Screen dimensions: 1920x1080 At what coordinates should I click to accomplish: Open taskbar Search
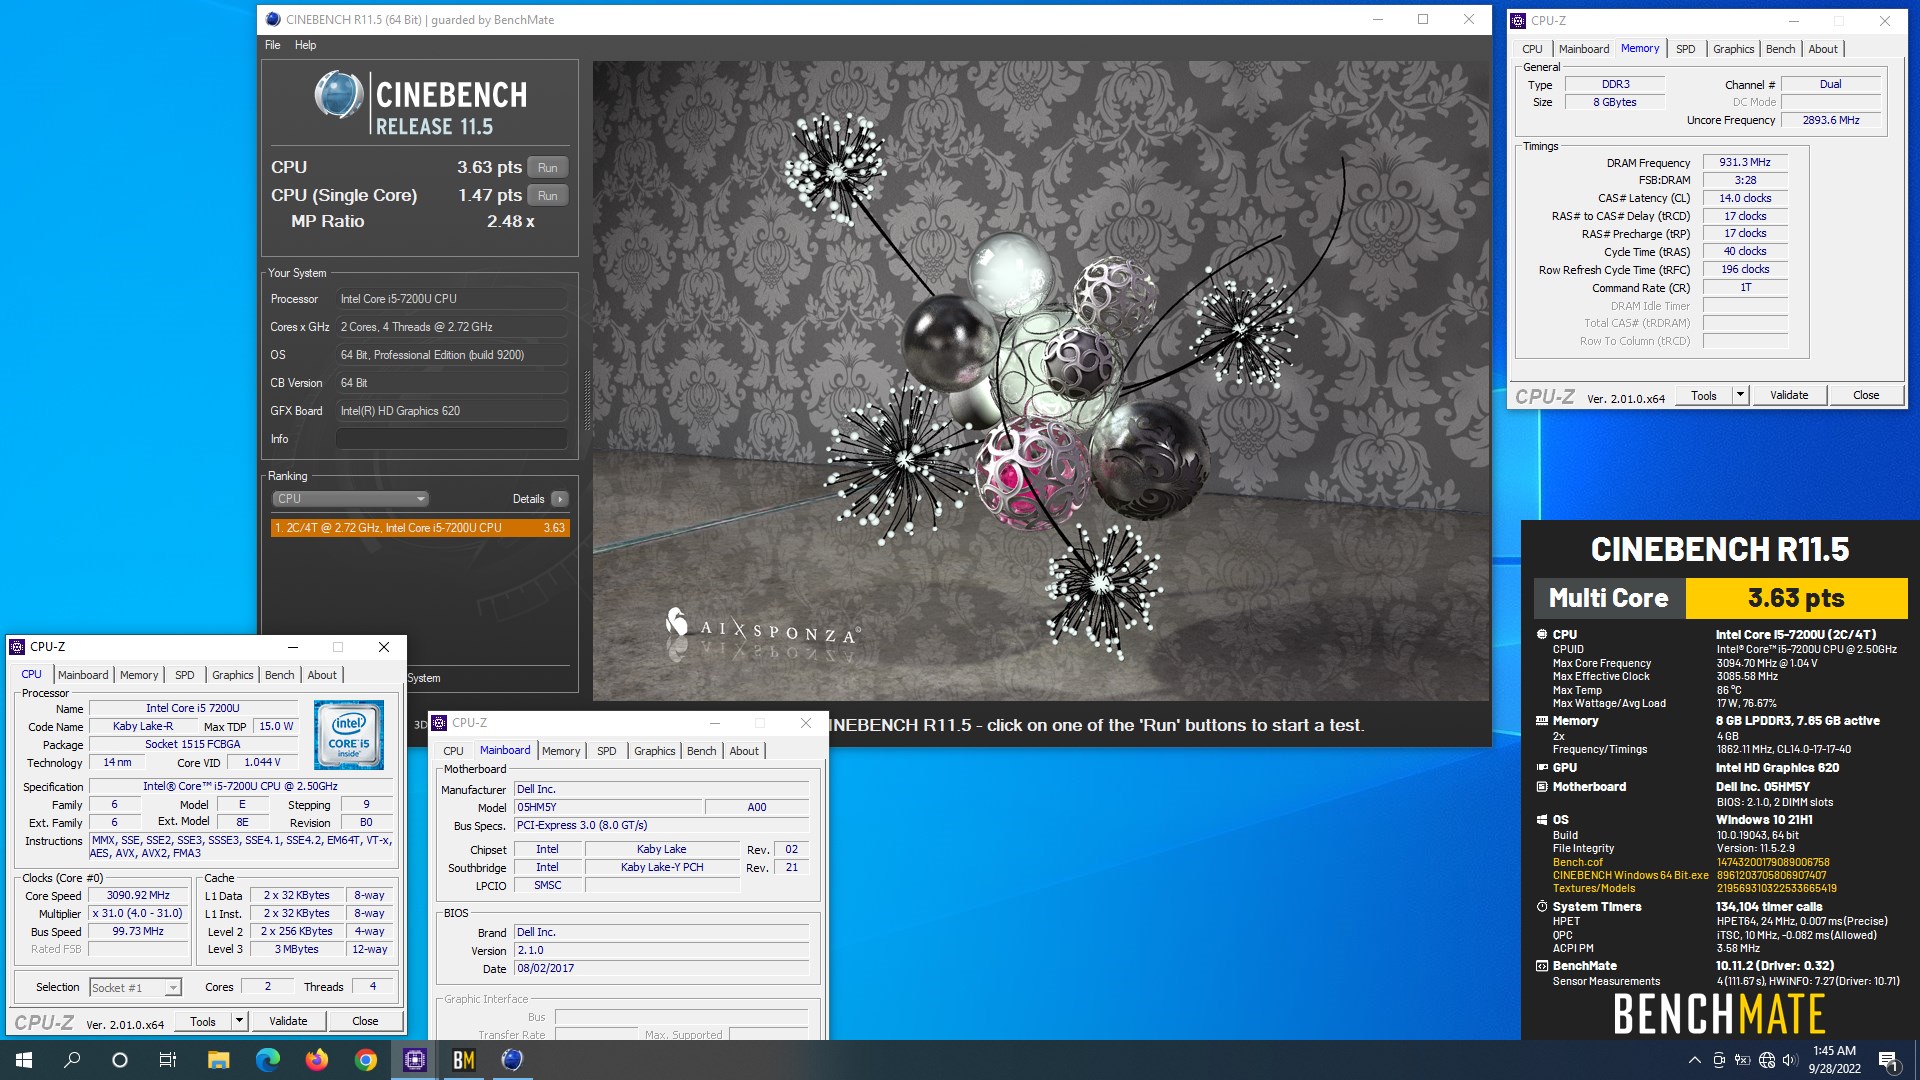point(72,1060)
